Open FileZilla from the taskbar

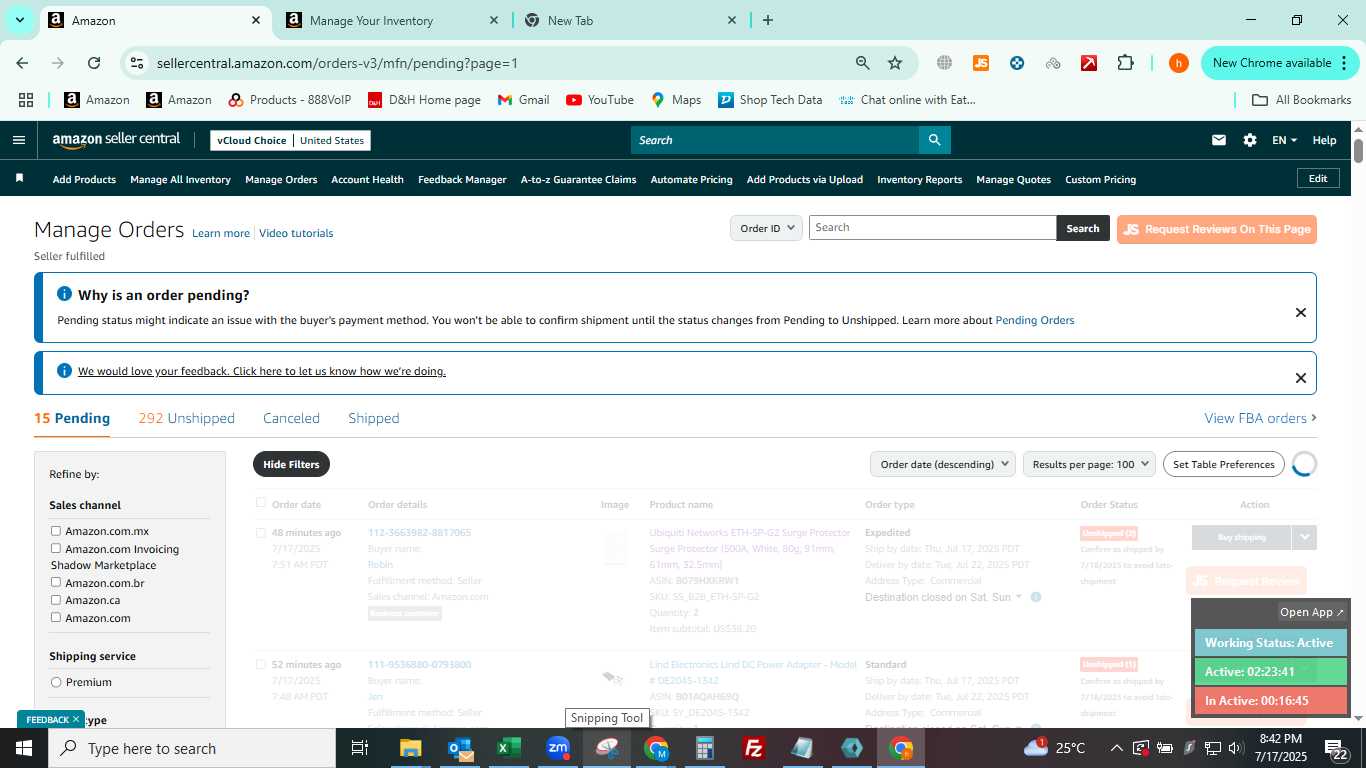[754, 748]
